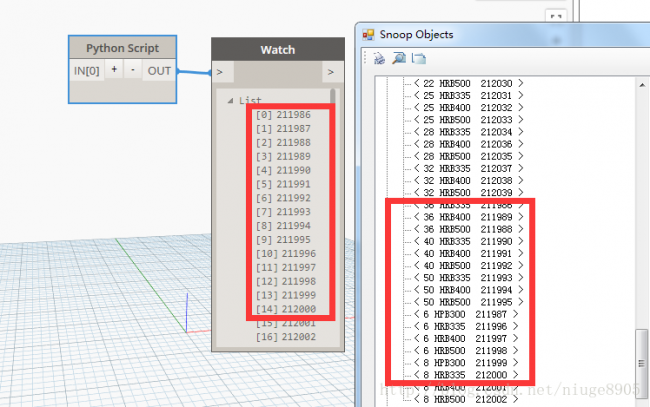Screen dimensions: 650x407
Task: Select the Python Script node title
Action: [x=121, y=48]
